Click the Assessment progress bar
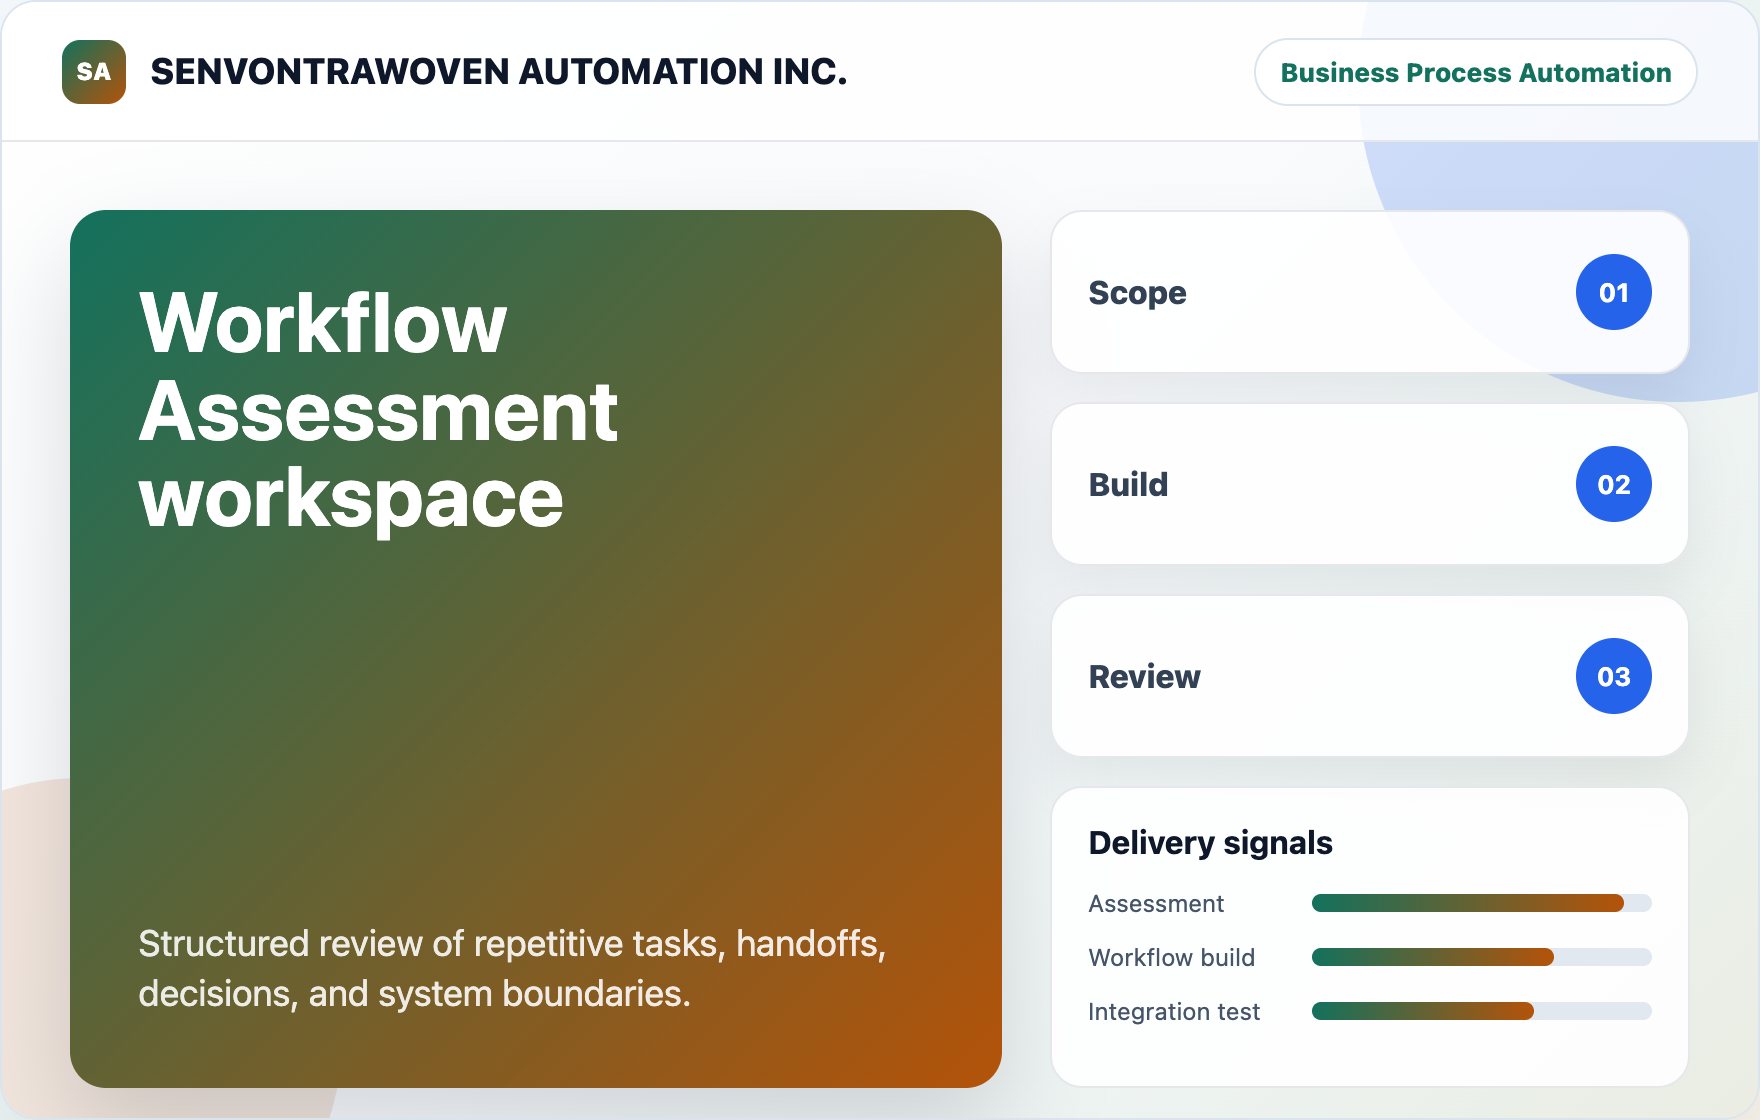The width and height of the screenshot is (1760, 1120). [1481, 903]
